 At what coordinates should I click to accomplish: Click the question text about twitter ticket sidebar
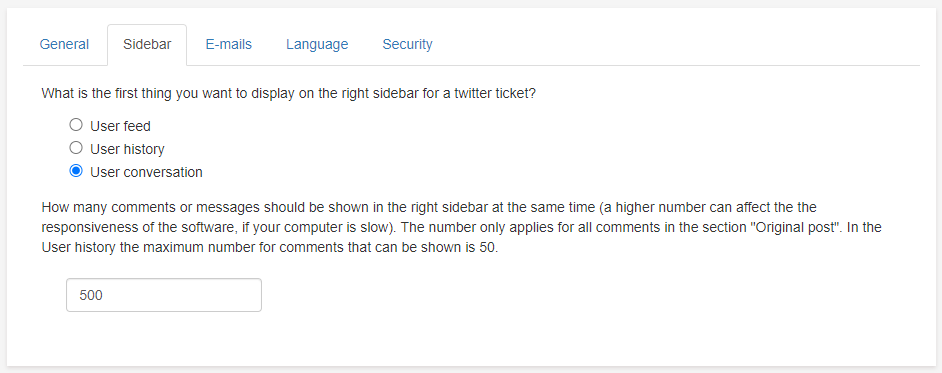point(288,94)
